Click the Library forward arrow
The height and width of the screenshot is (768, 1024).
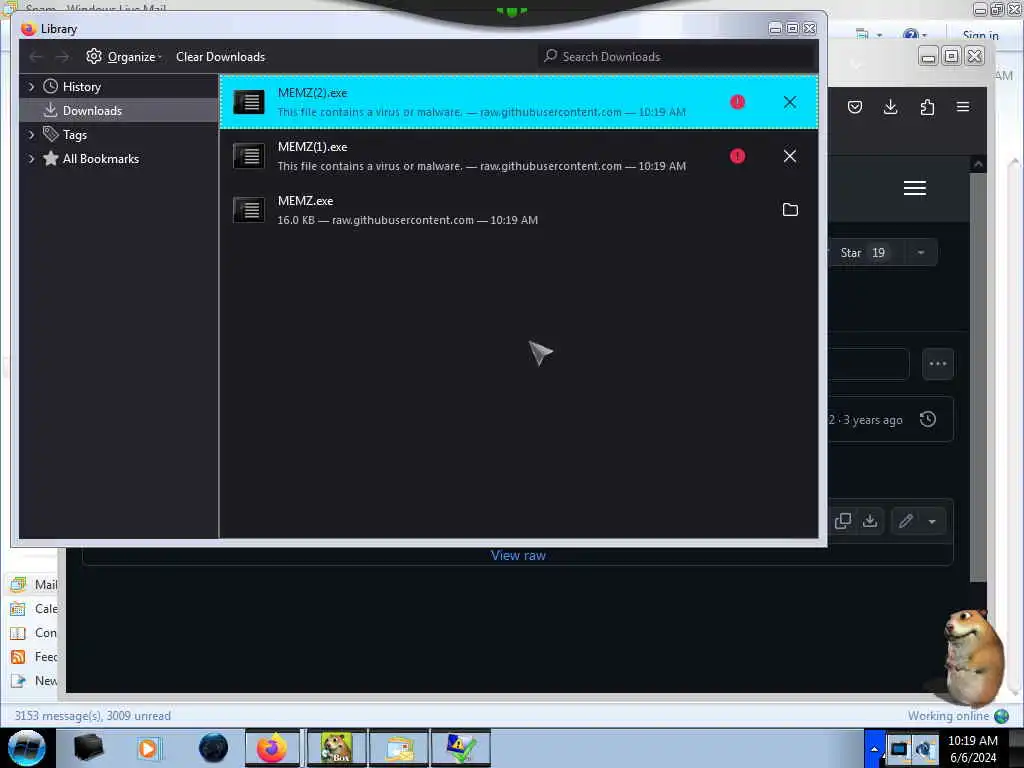click(62, 57)
